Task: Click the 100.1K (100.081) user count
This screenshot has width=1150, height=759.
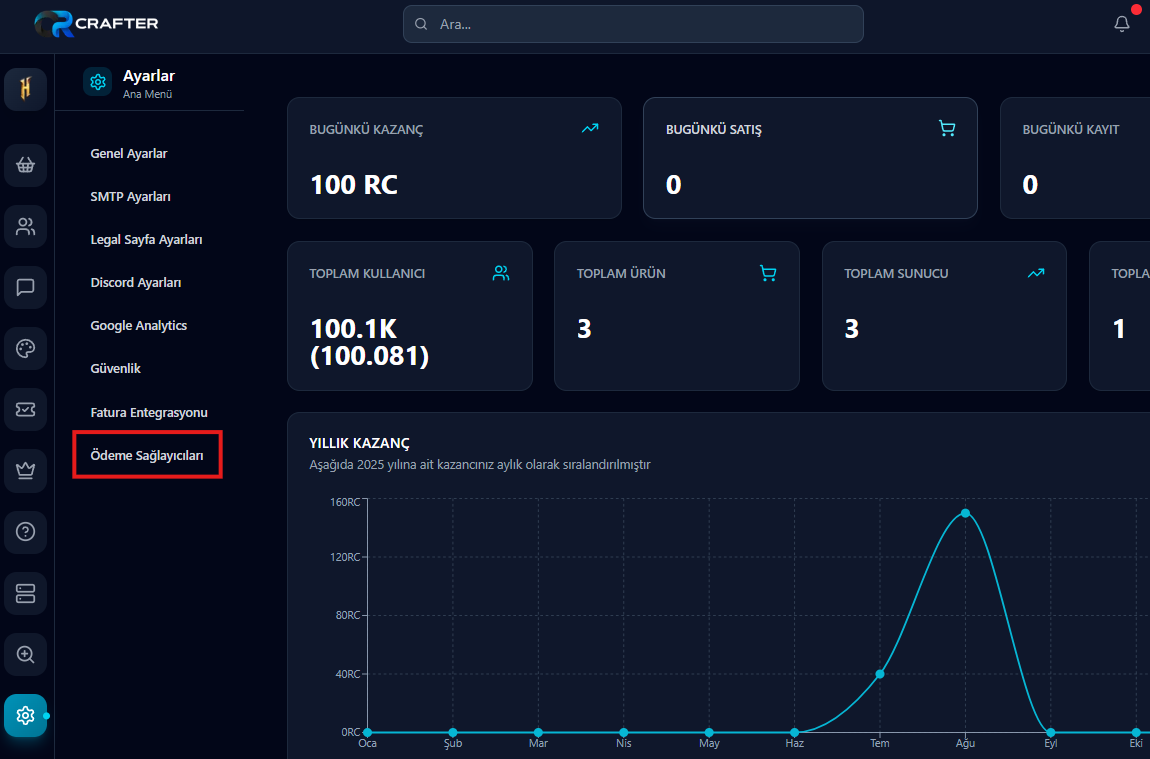Action: pyautogui.click(x=369, y=342)
